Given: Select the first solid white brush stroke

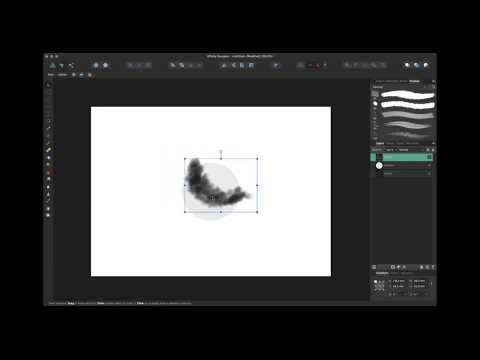Looking at the screenshot, I should (408, 95).
